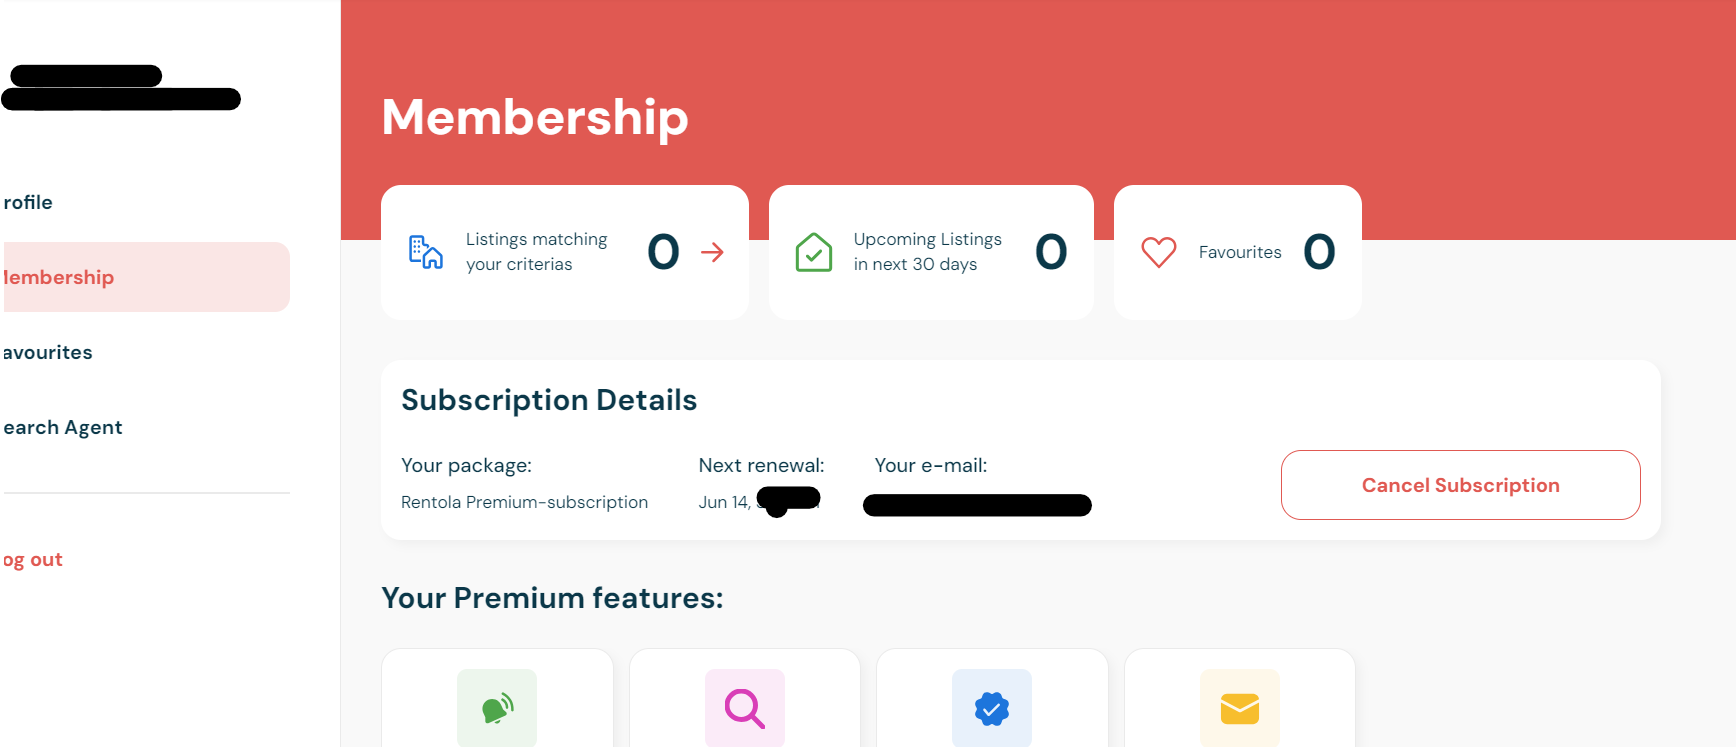1736x747 pixels.
Task: Open Search Agent from the sidebar
Action: (63, 427)
